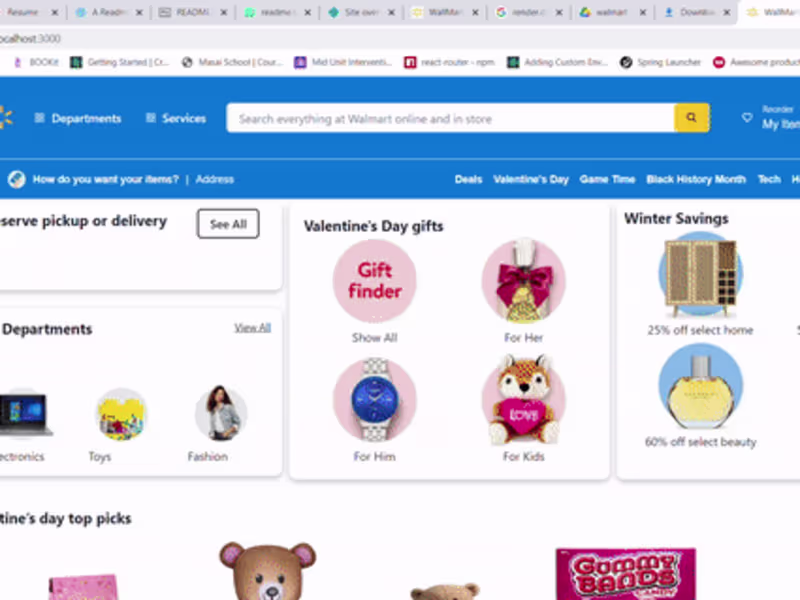Select the Address option

pyautogui.click(x=215, y=180)
